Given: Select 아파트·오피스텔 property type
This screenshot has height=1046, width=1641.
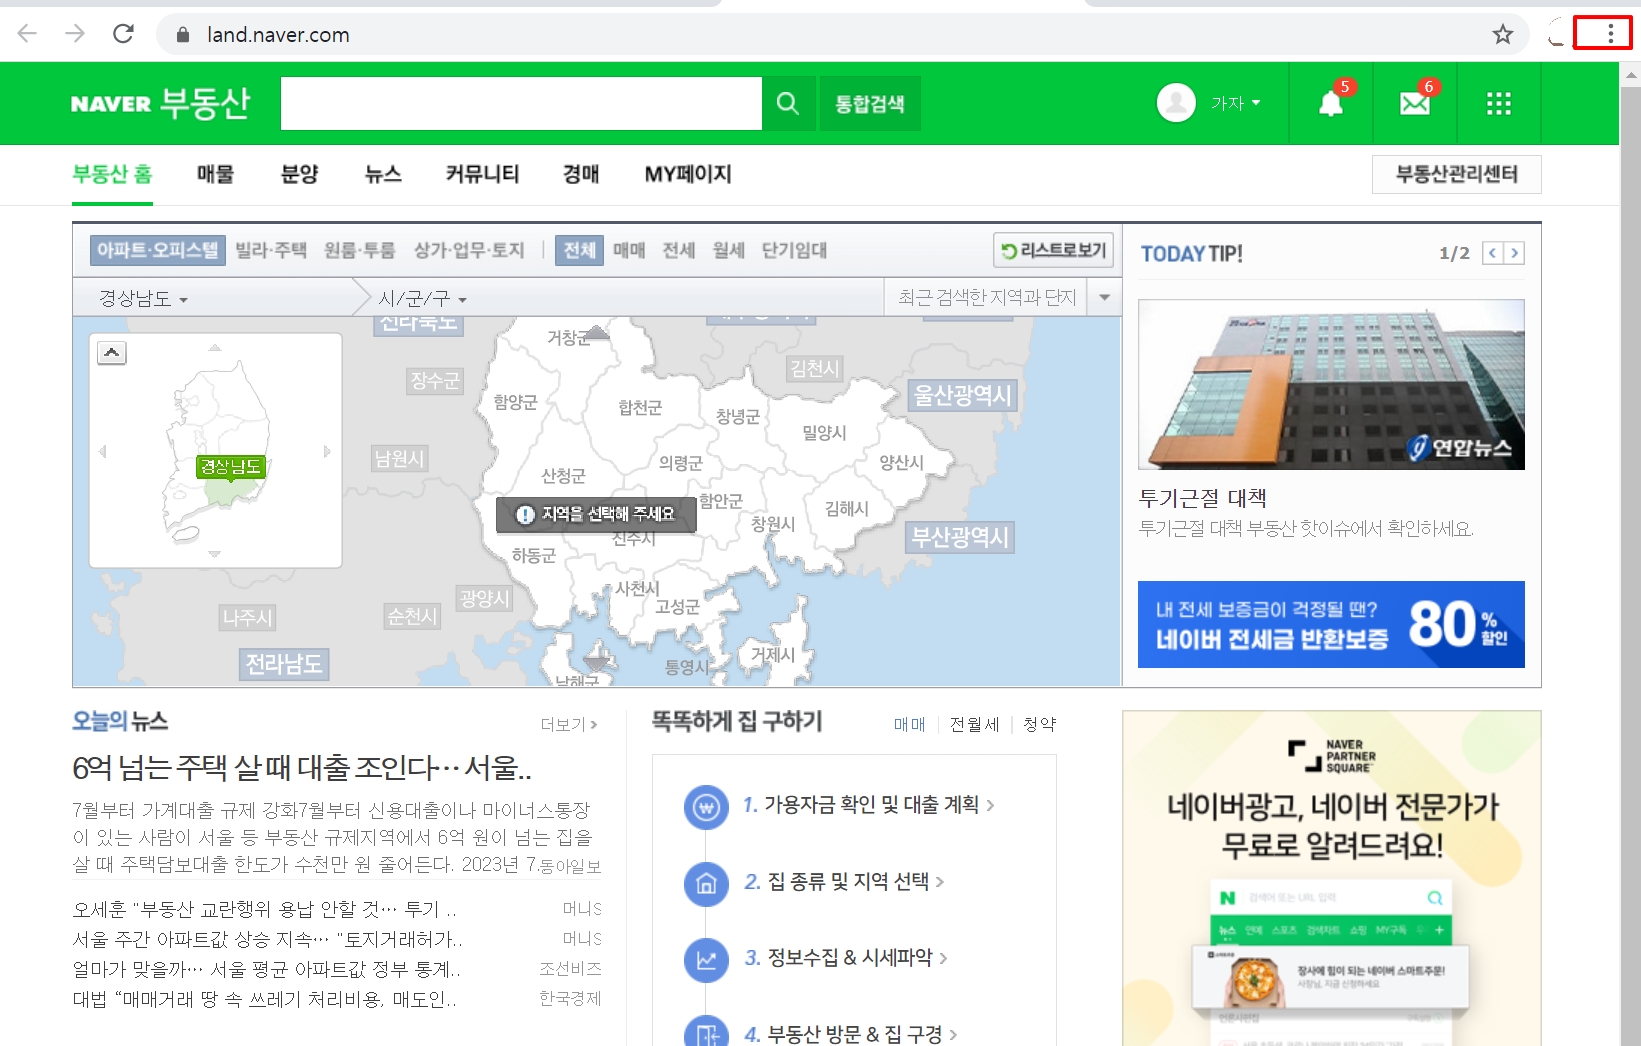Looking at the screenshot, I should coord(157,250).
